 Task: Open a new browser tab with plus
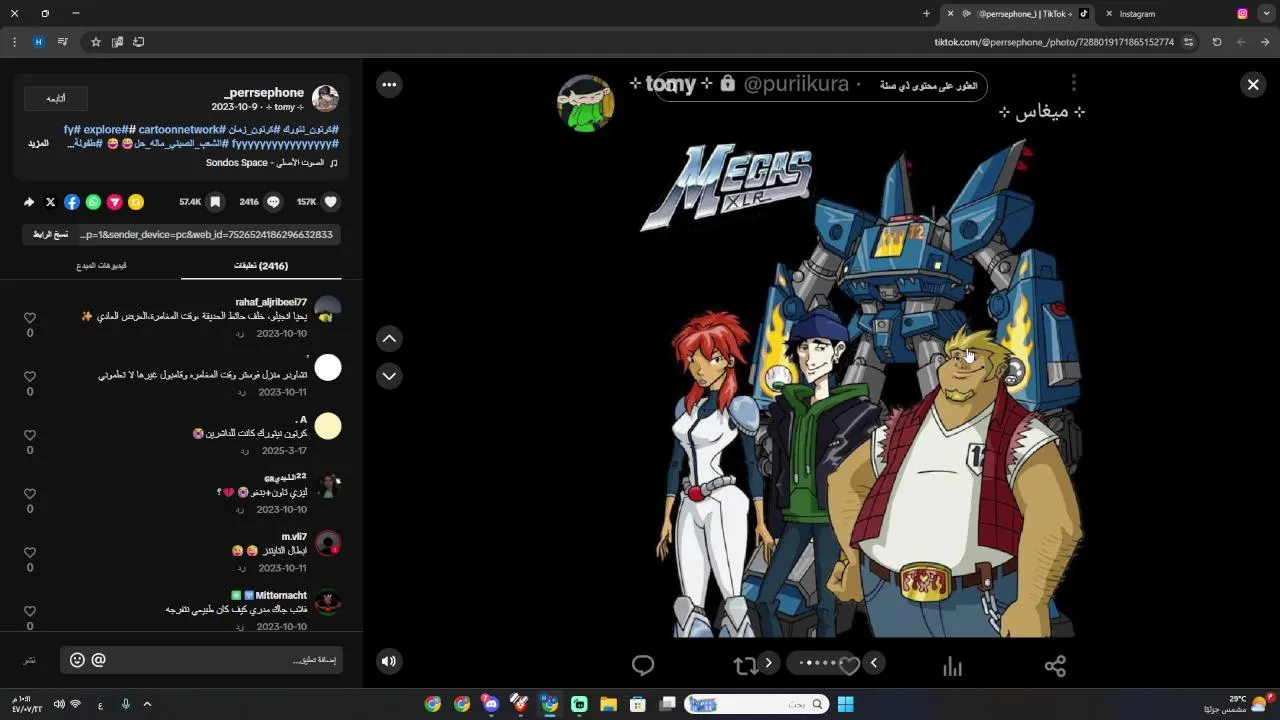tap(926, 14)
